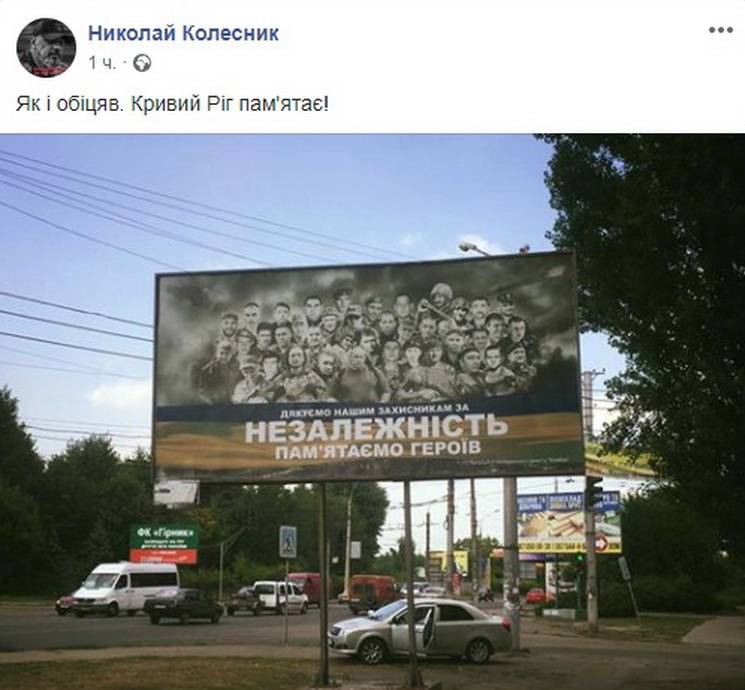Click the ДЯКУЄМО НАШИМ ЗАХИСНИКАМ line
This screenshot has width=745, height=690.
374,409
